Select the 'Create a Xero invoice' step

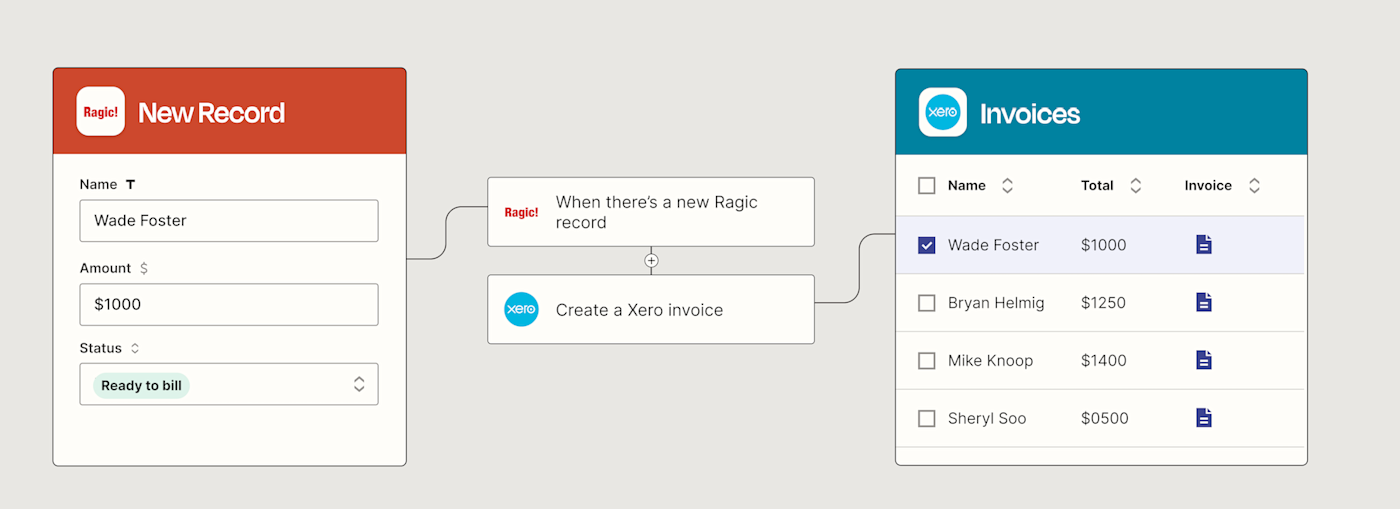pyautogui.click(x=651, y=310)
